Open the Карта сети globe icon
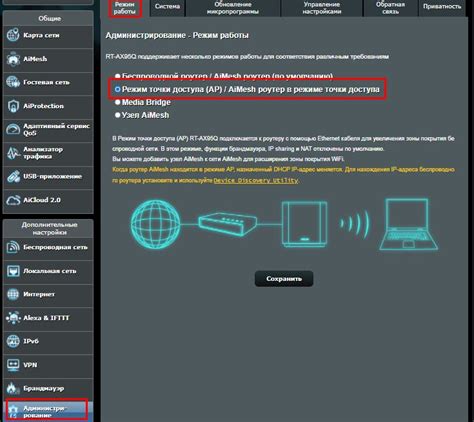The image size is (474, 422). [x=13, y=35]
